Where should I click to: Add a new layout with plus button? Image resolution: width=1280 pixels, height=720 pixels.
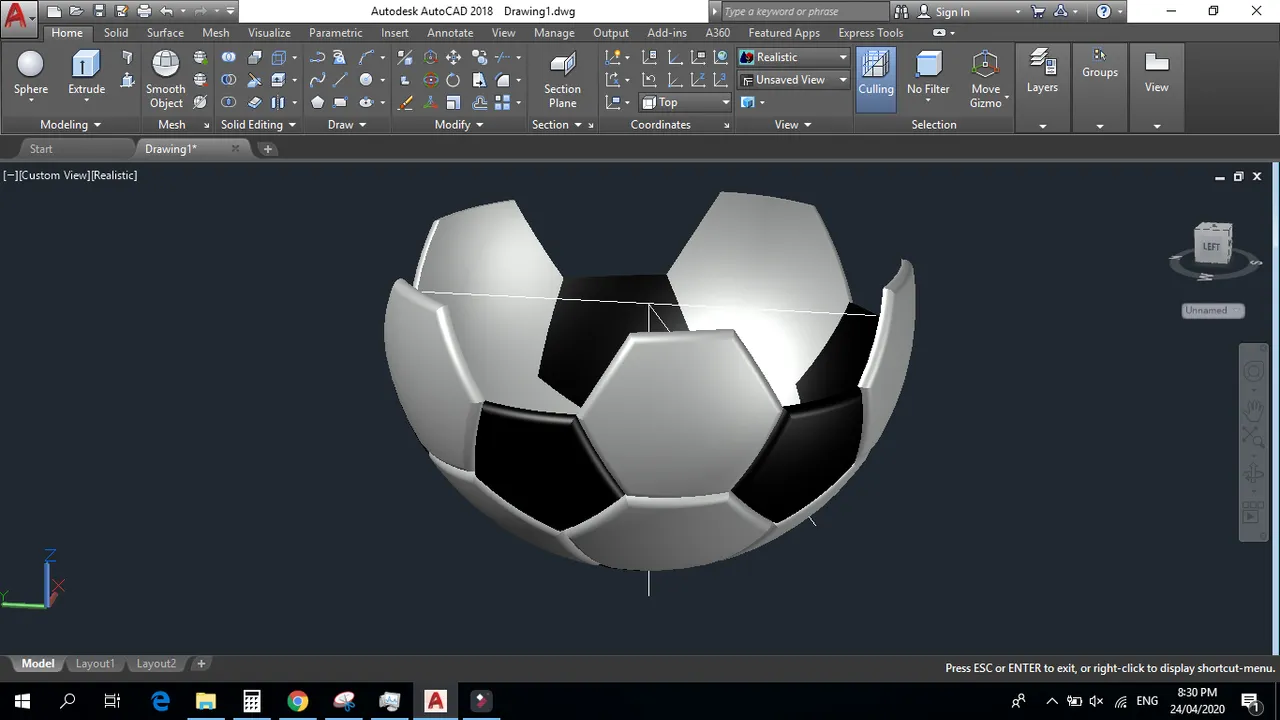(201, 664)
